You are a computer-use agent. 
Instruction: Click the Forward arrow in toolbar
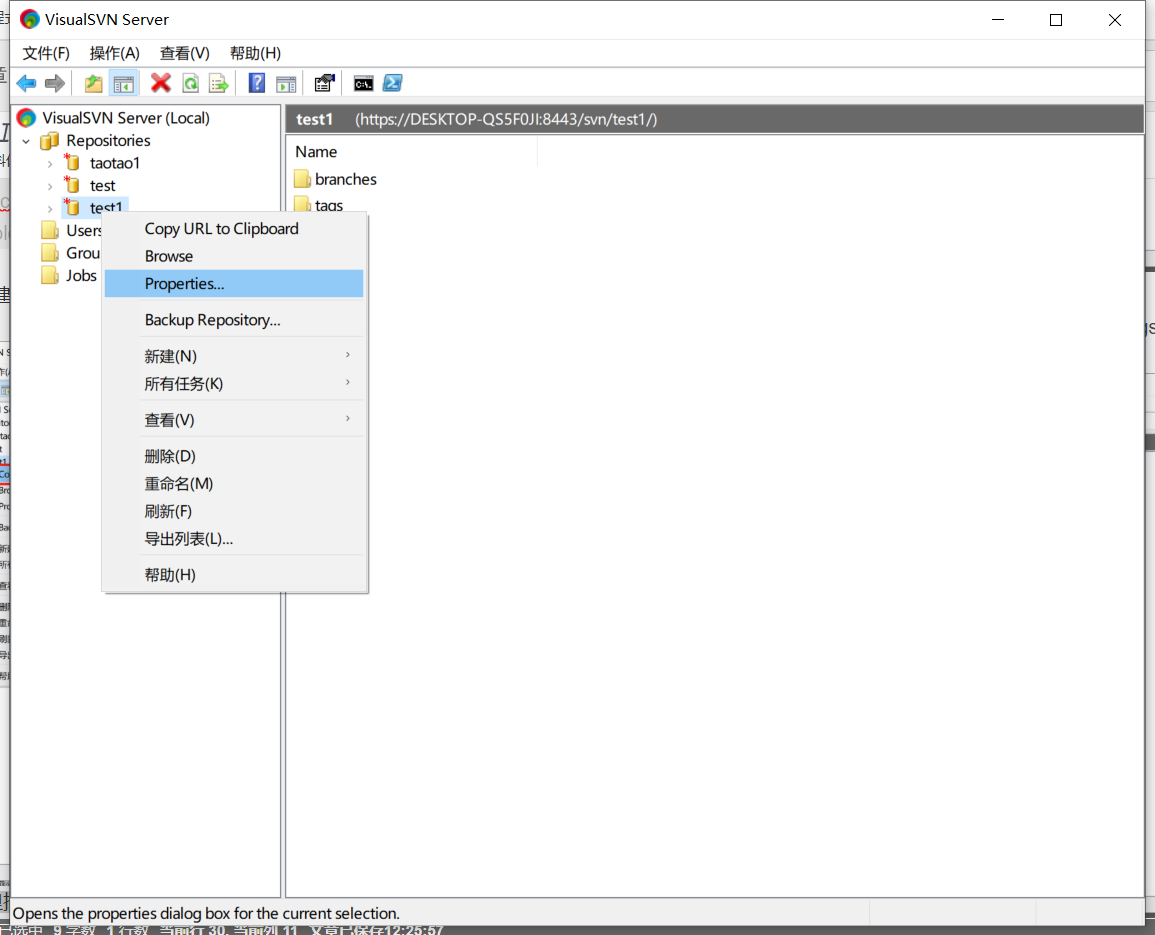click(55, 83)
